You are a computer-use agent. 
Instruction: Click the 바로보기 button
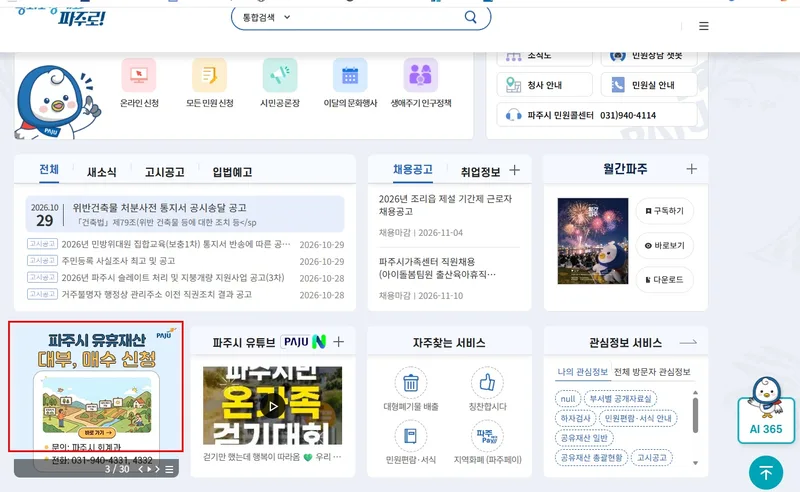665,245
